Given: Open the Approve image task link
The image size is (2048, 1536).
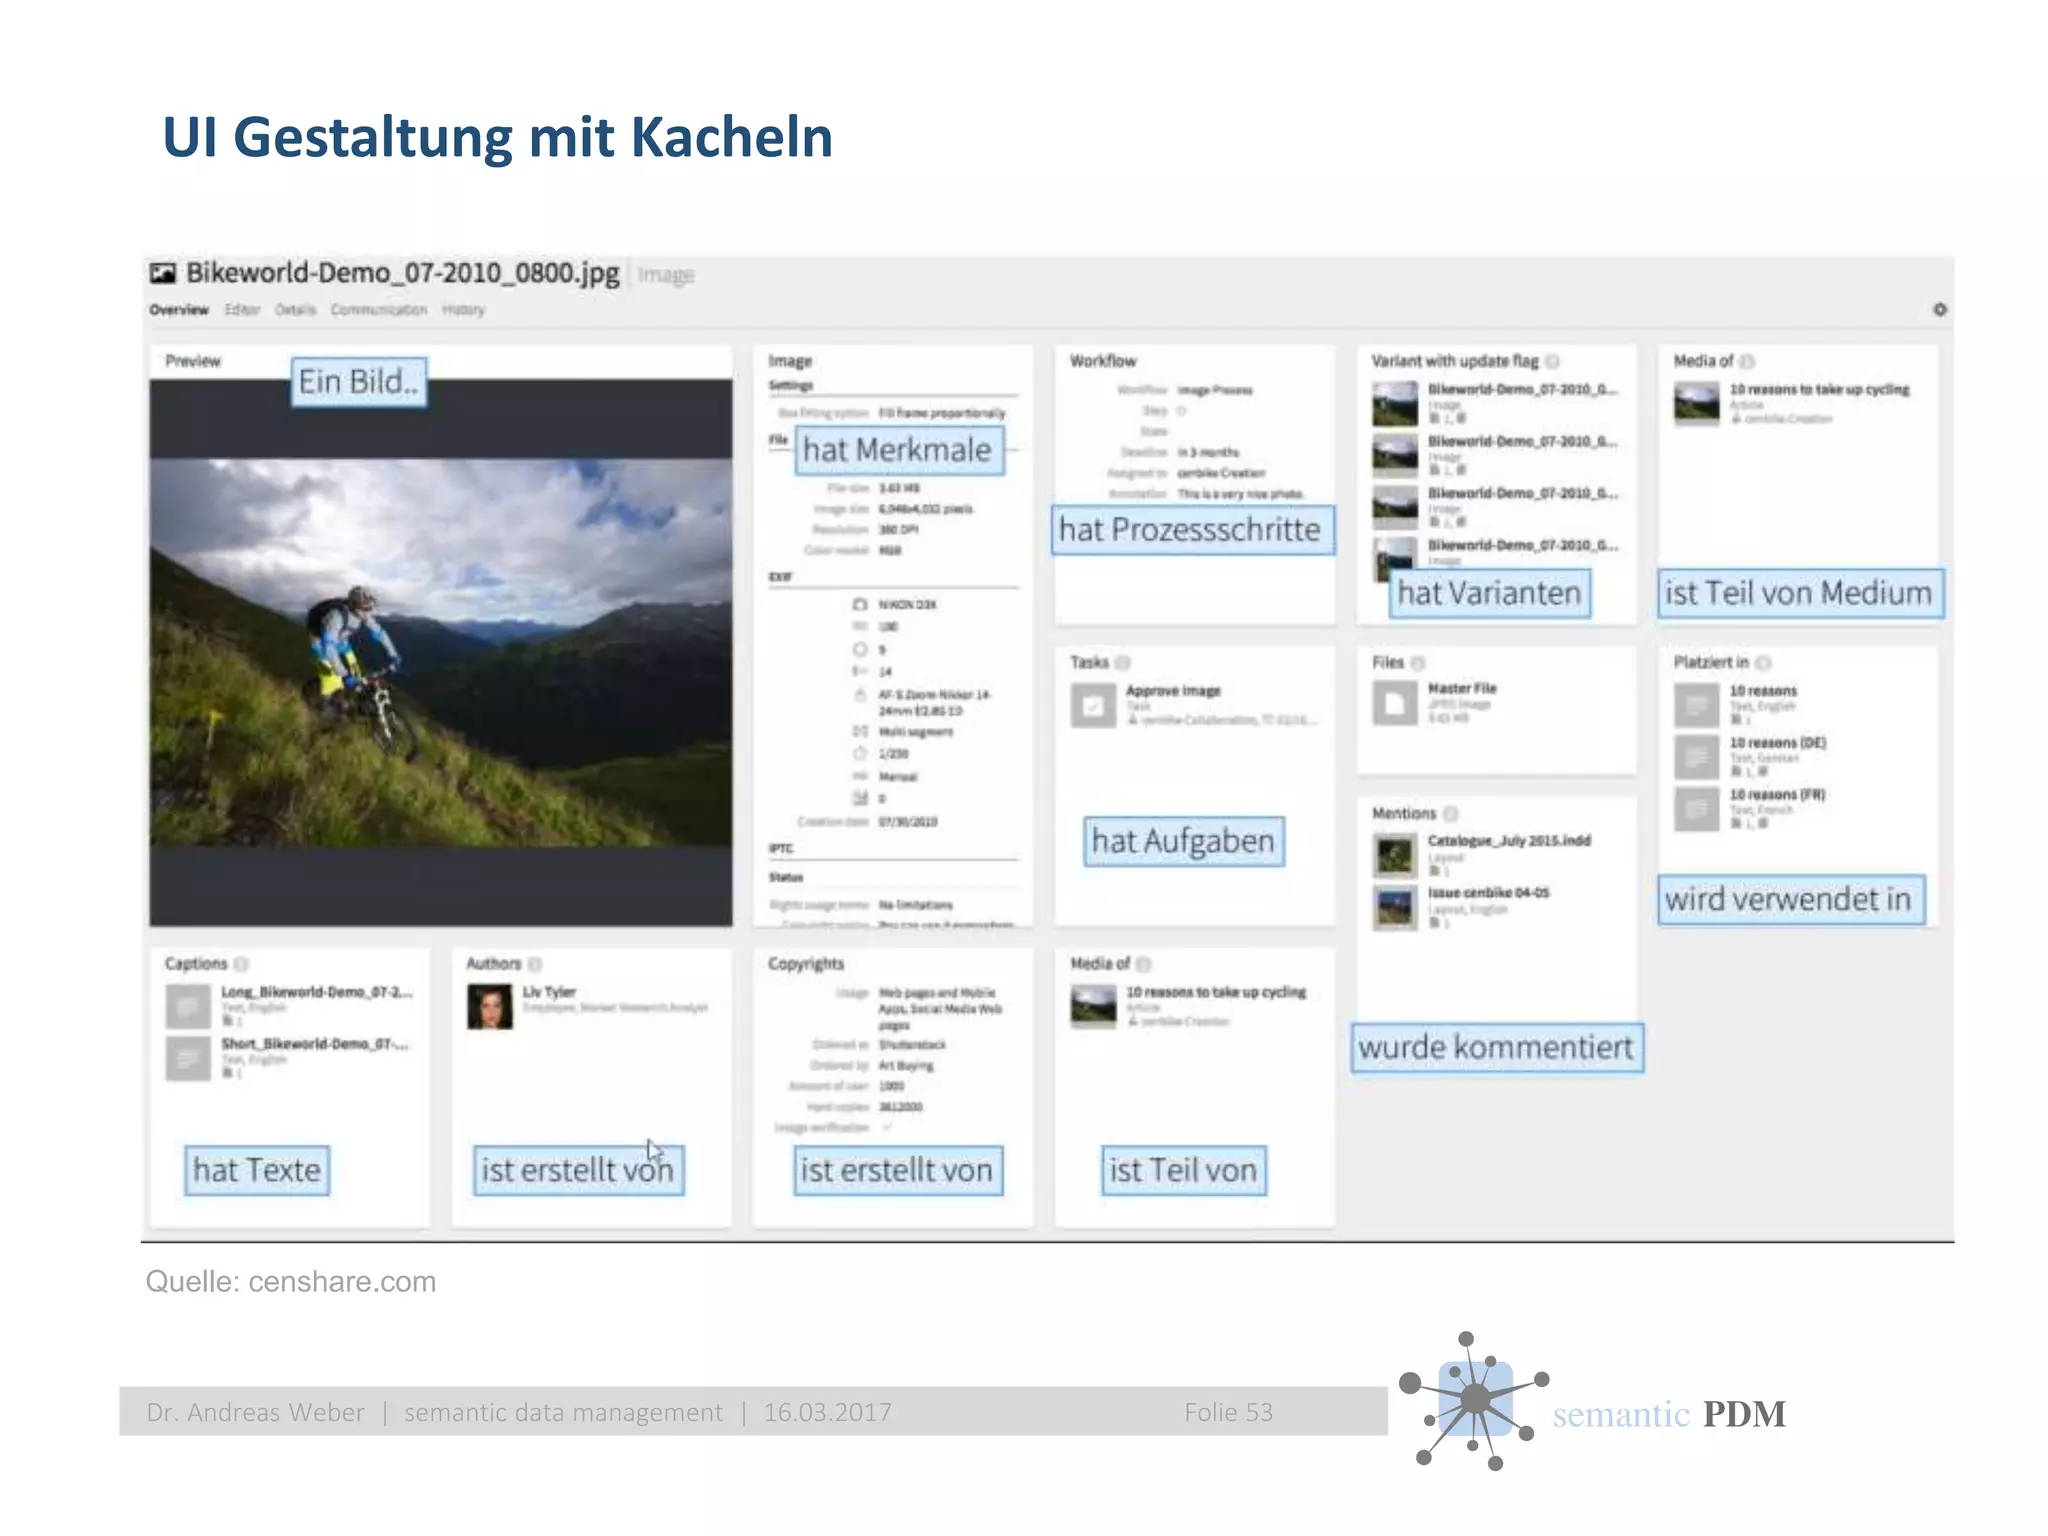Looking at the screenshot, I should pyautogui.click(x=1173, y=690).
